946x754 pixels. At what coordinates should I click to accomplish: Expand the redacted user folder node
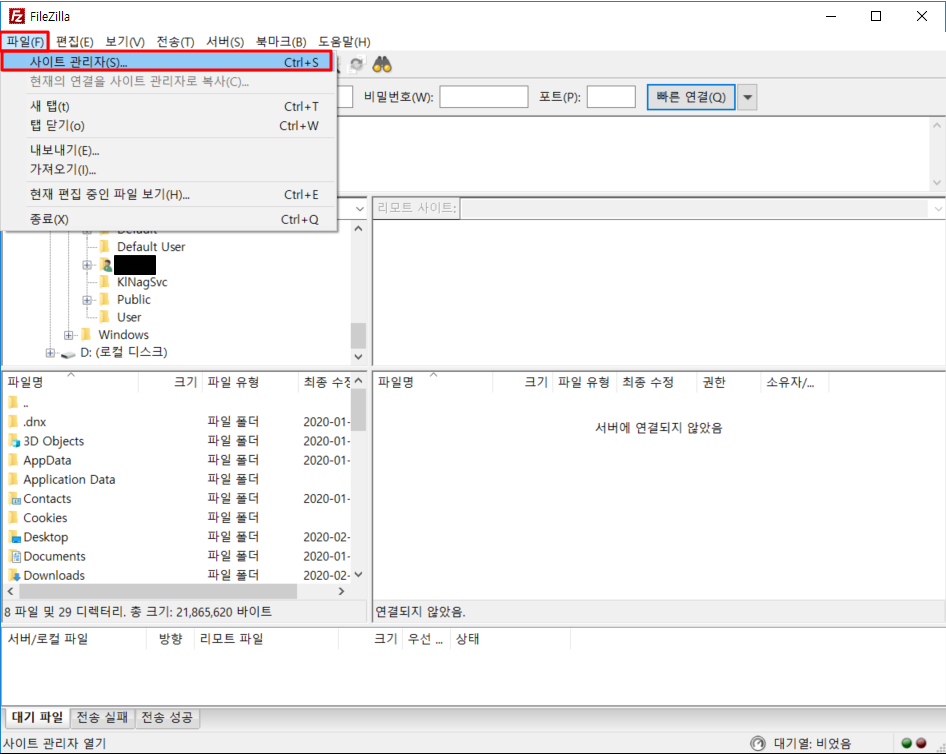point(87,265)
